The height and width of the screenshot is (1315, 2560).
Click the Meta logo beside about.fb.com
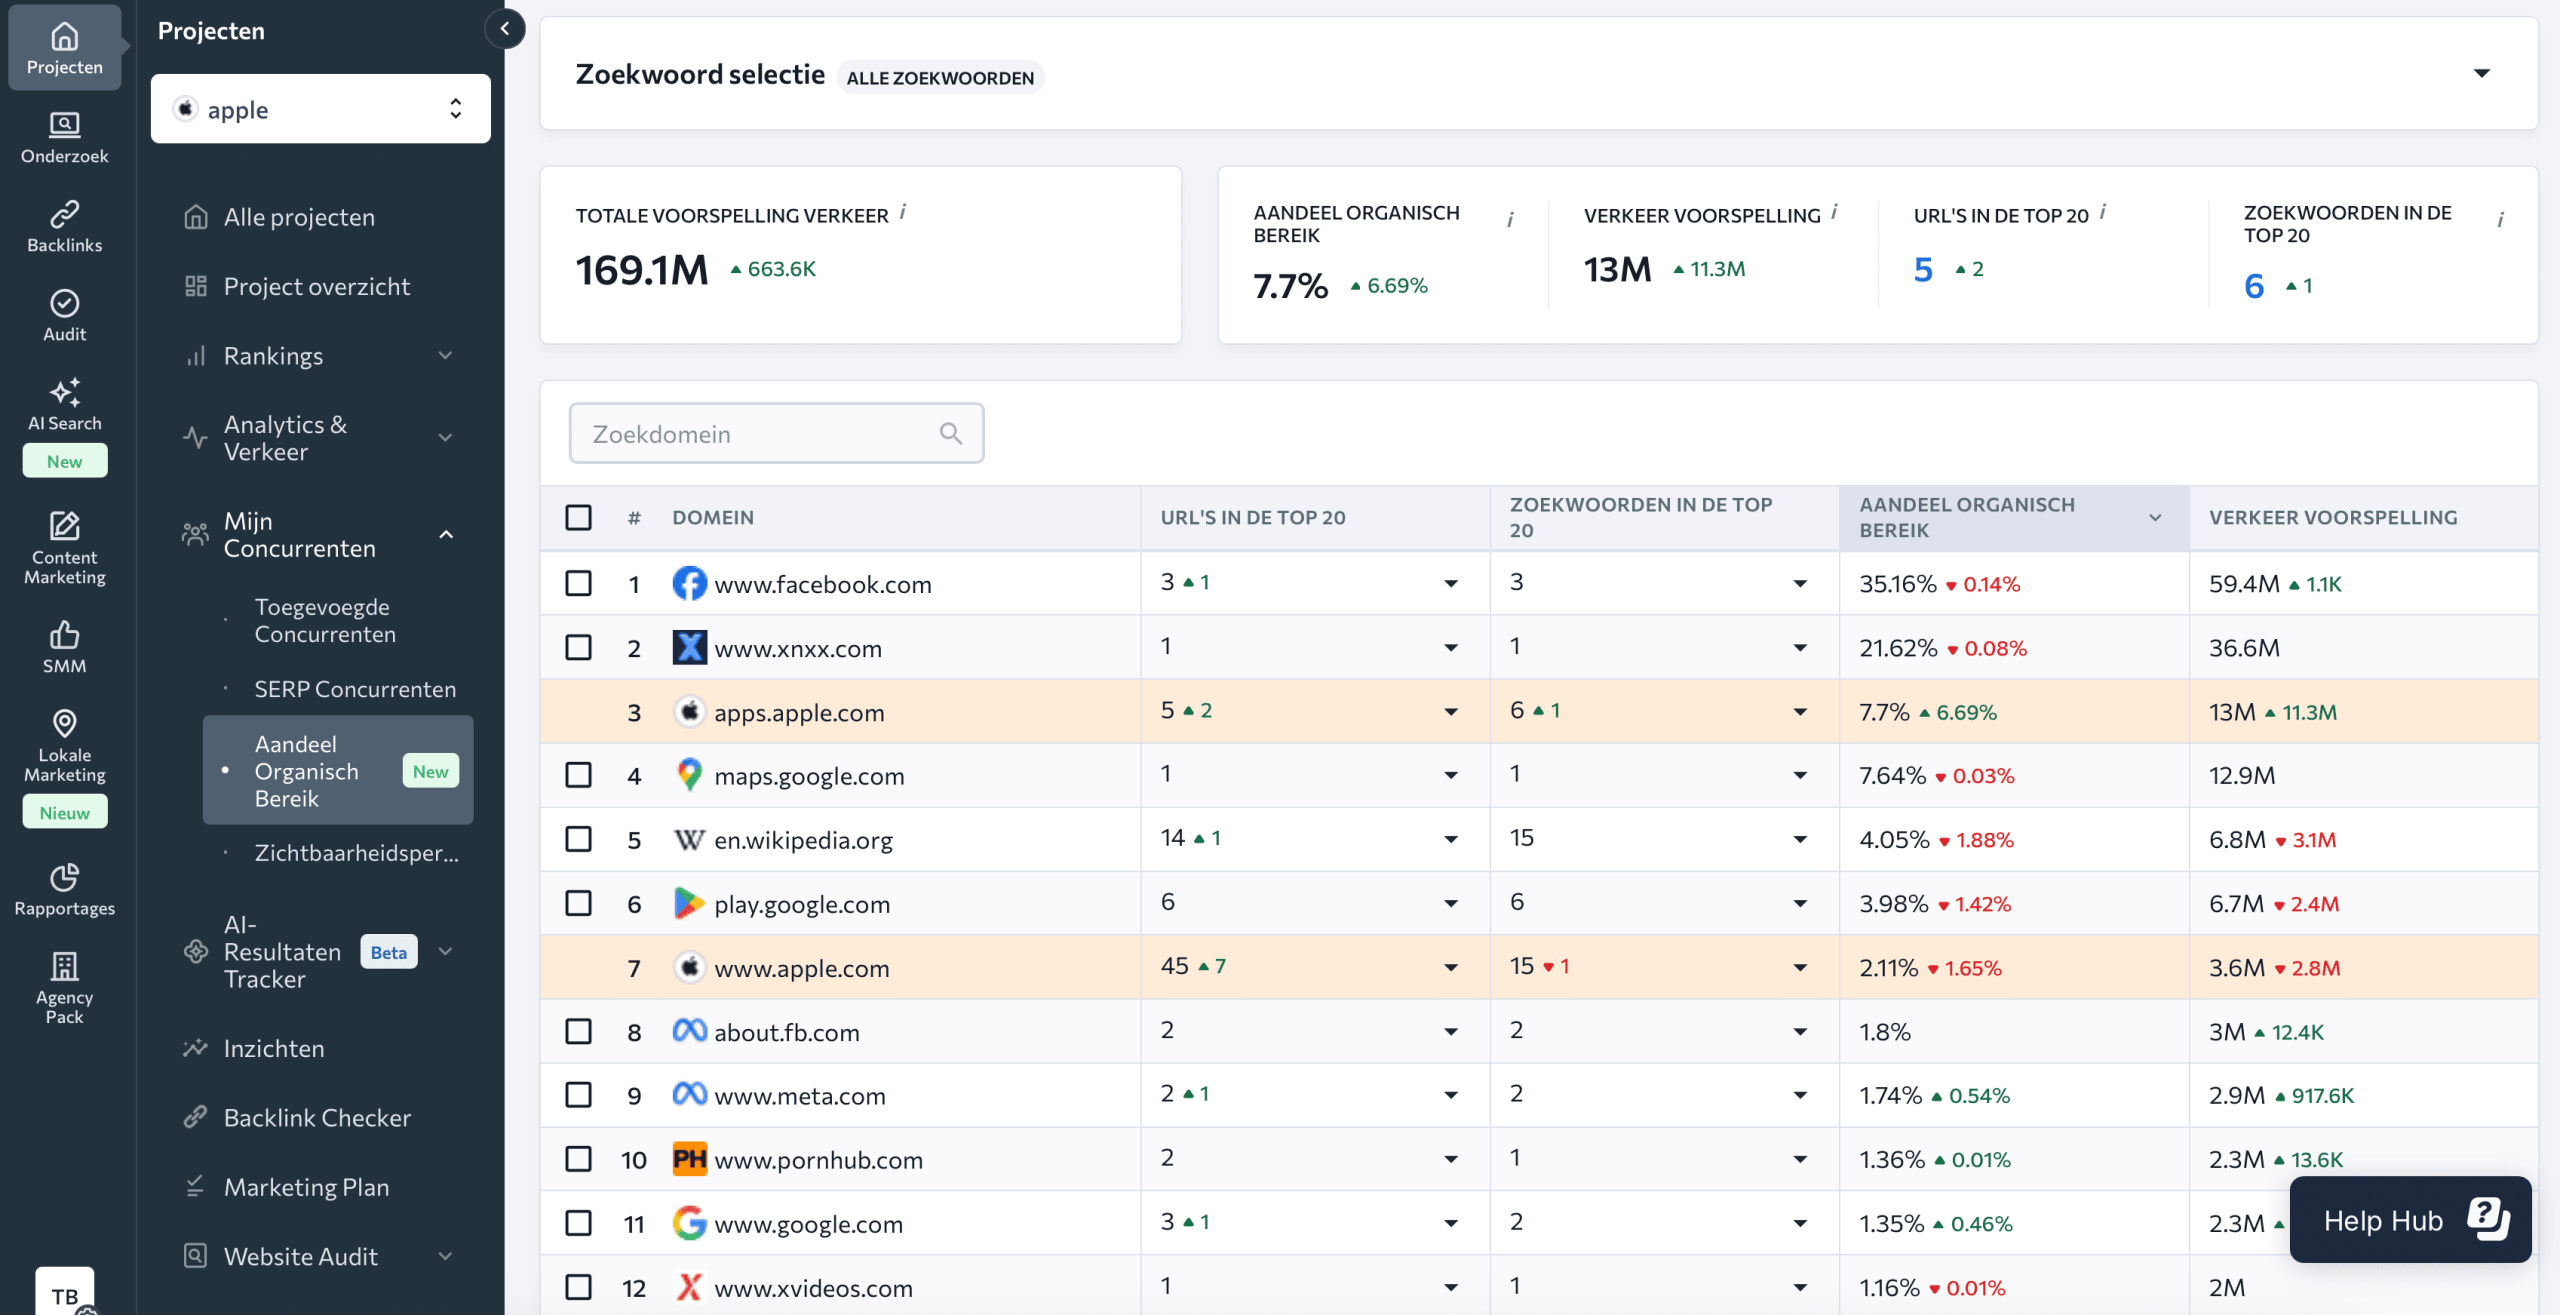[x=689, y=1031]
